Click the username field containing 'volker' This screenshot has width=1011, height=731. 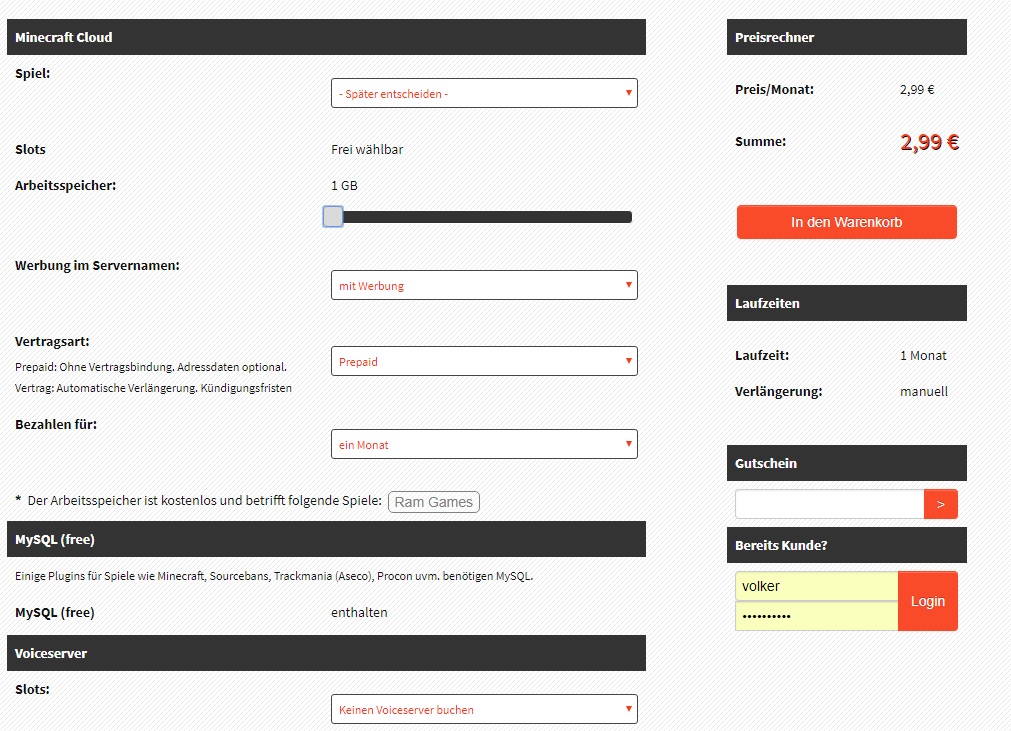[817, 586]
